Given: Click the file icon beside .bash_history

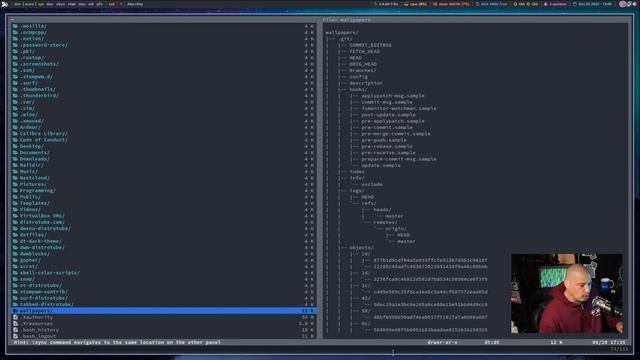Looking at the screenshot, I should coord(15,330).
